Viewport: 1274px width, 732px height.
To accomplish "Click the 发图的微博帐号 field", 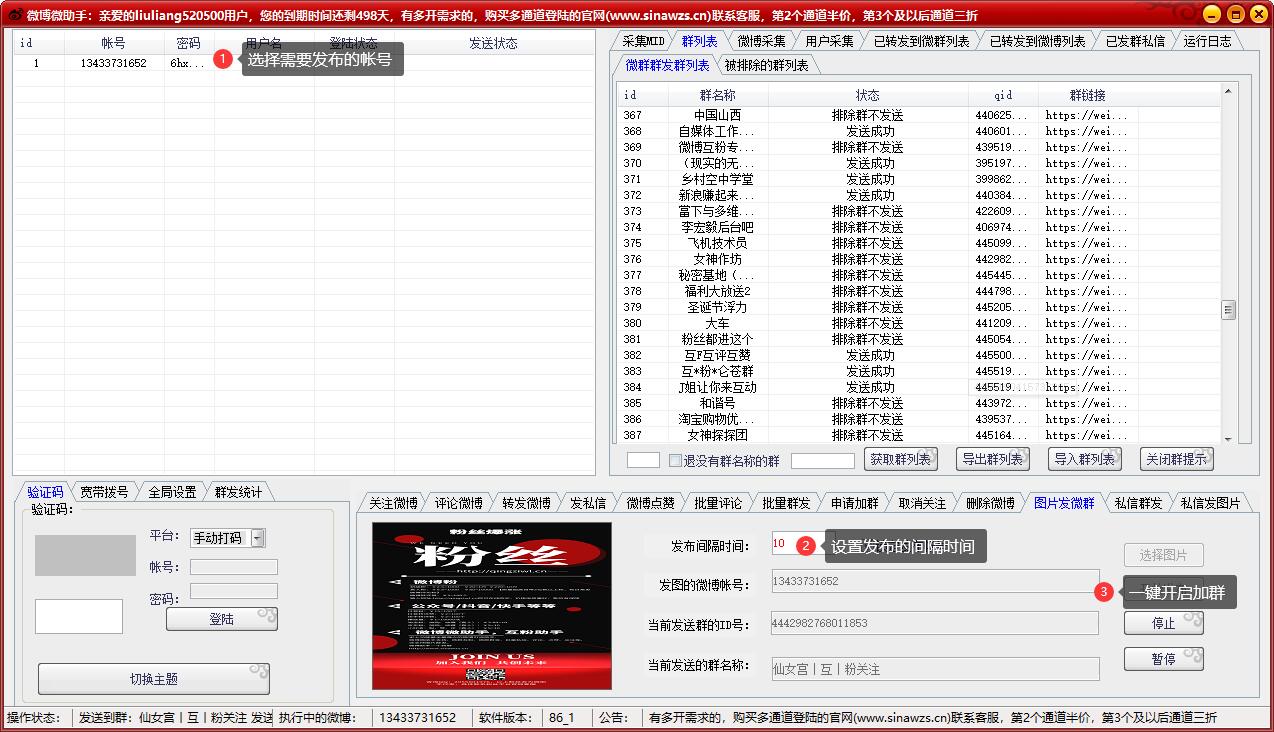I will [934, 581].
